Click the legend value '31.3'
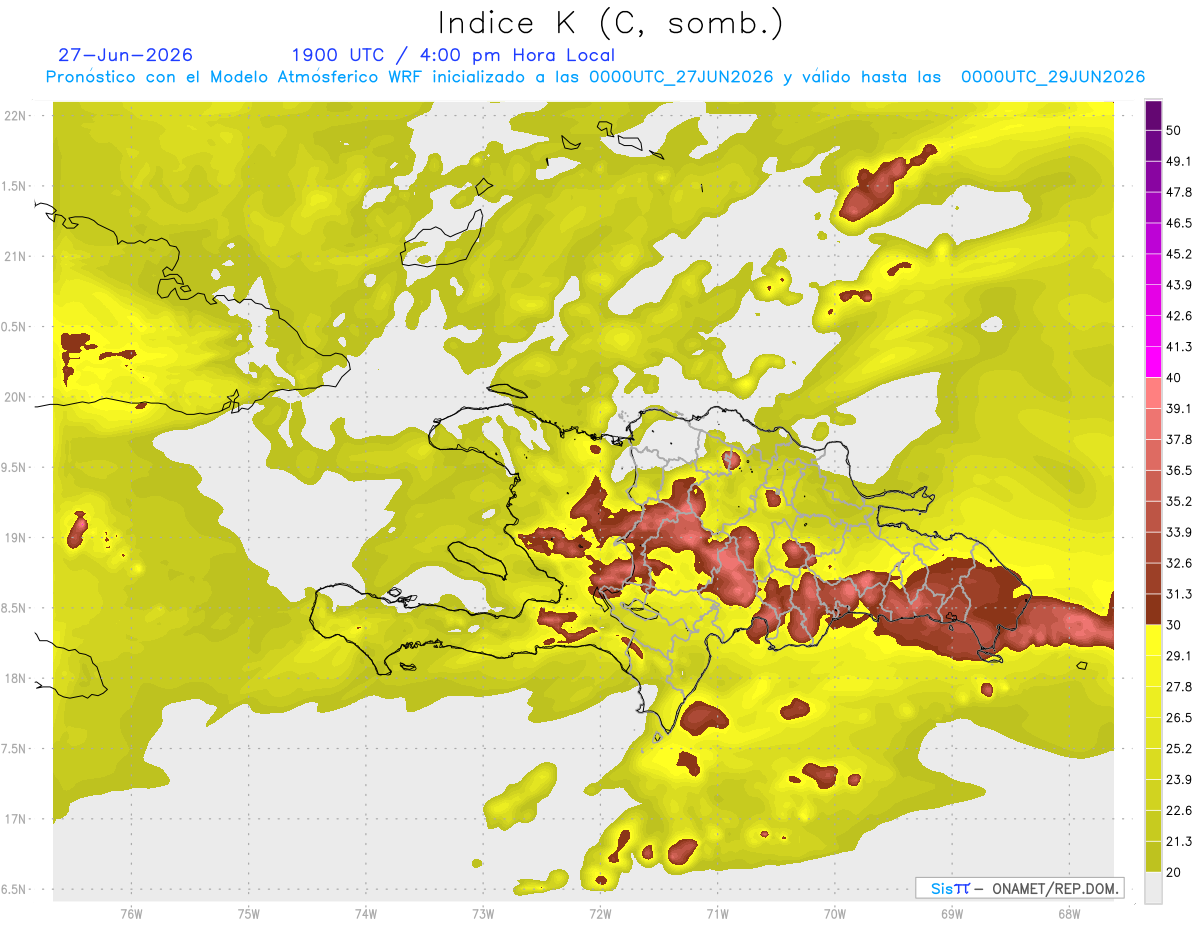Image resolution: width=1200 pixels, height=927 pixels. [1179, 594]
